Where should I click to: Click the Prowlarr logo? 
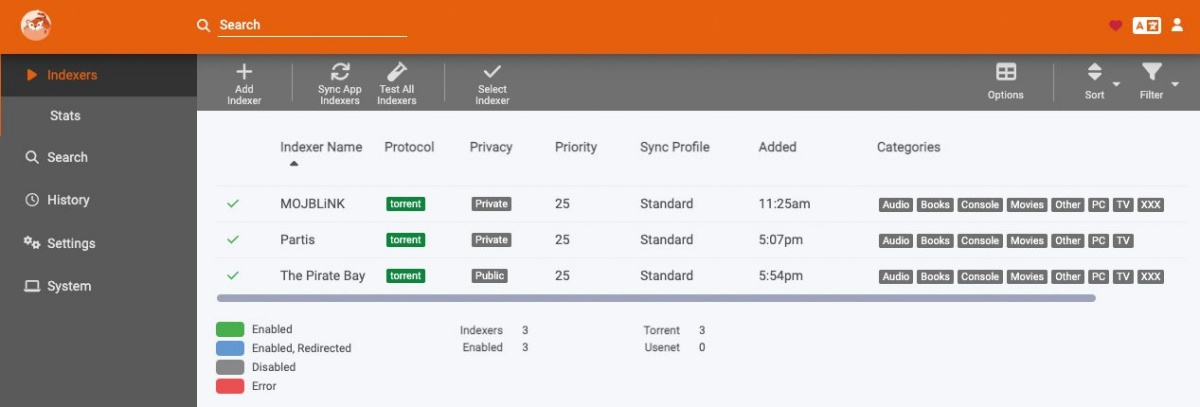(x=36, y=26)
